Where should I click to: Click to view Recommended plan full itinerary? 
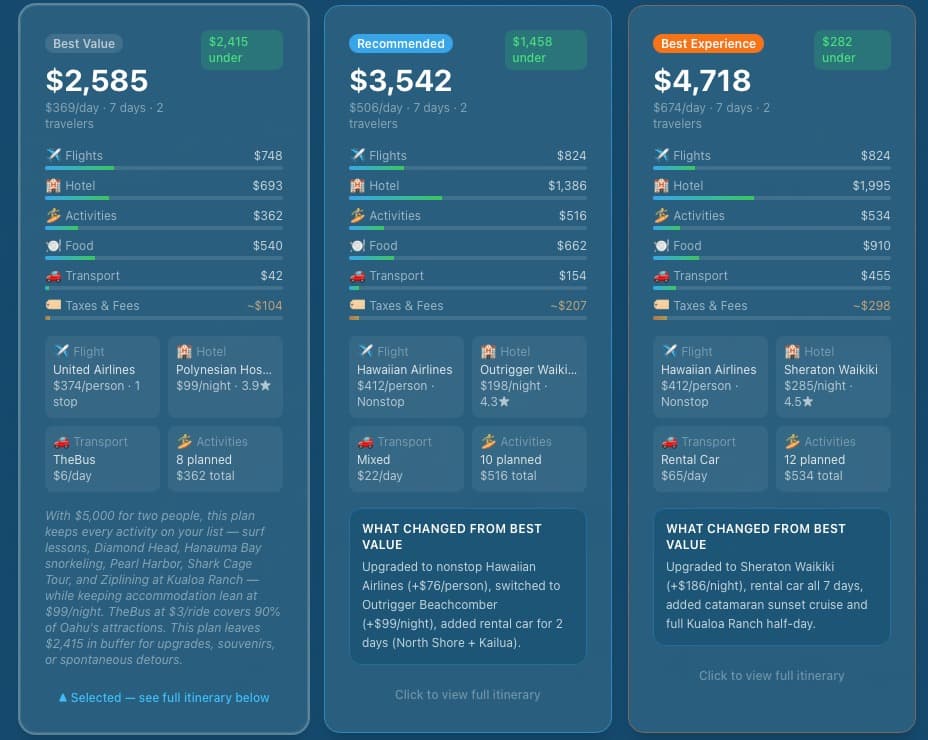coord(467,694)
